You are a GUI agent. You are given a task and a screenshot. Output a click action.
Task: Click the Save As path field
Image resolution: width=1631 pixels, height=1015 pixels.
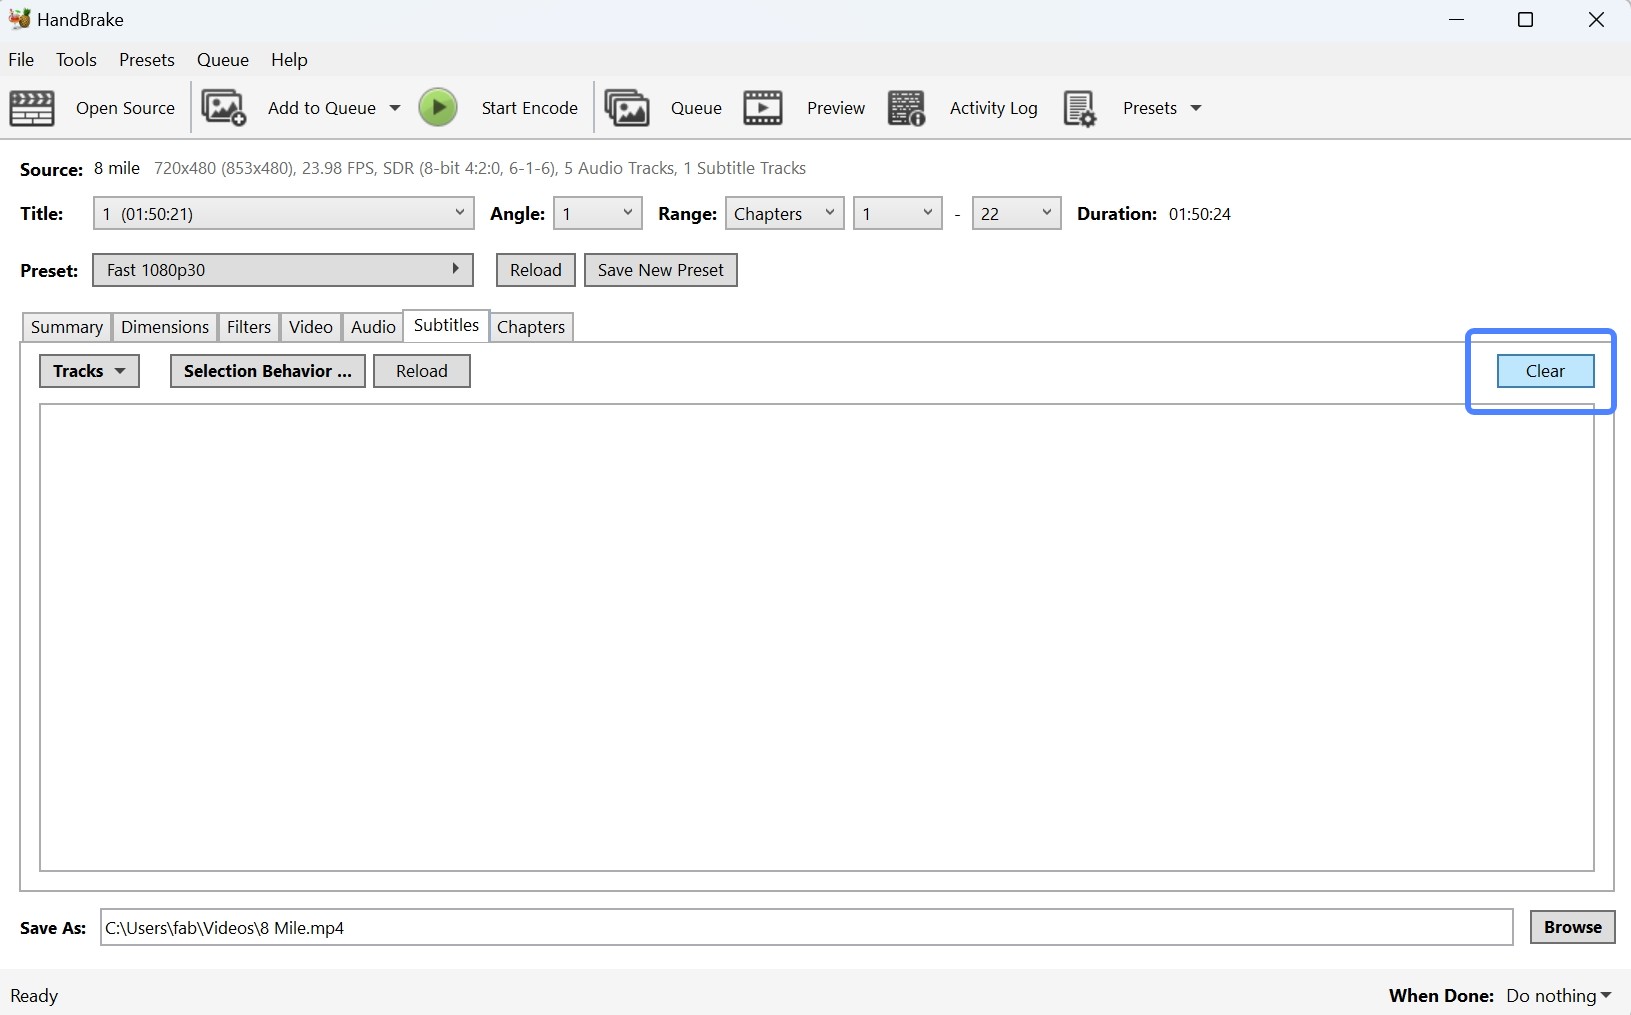point(800,927)
